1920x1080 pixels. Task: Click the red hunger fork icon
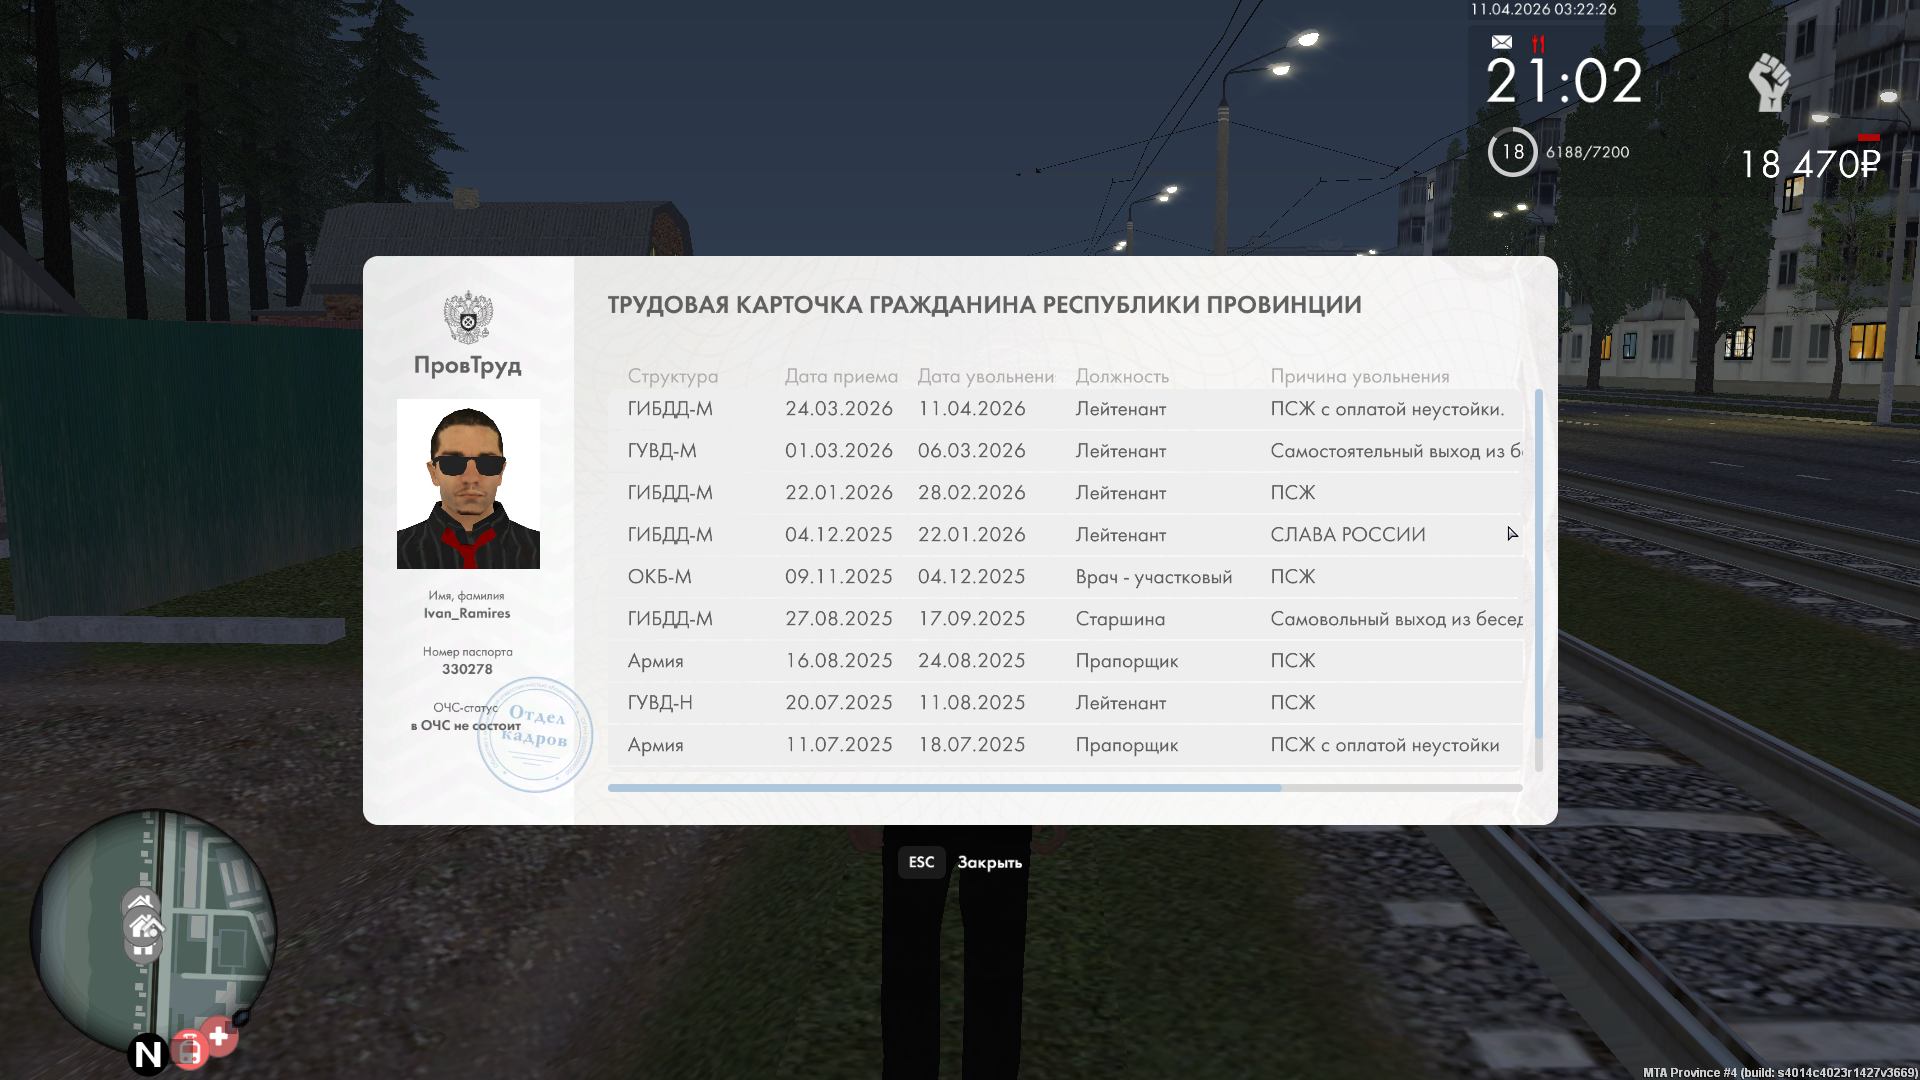click(1538, 43)
